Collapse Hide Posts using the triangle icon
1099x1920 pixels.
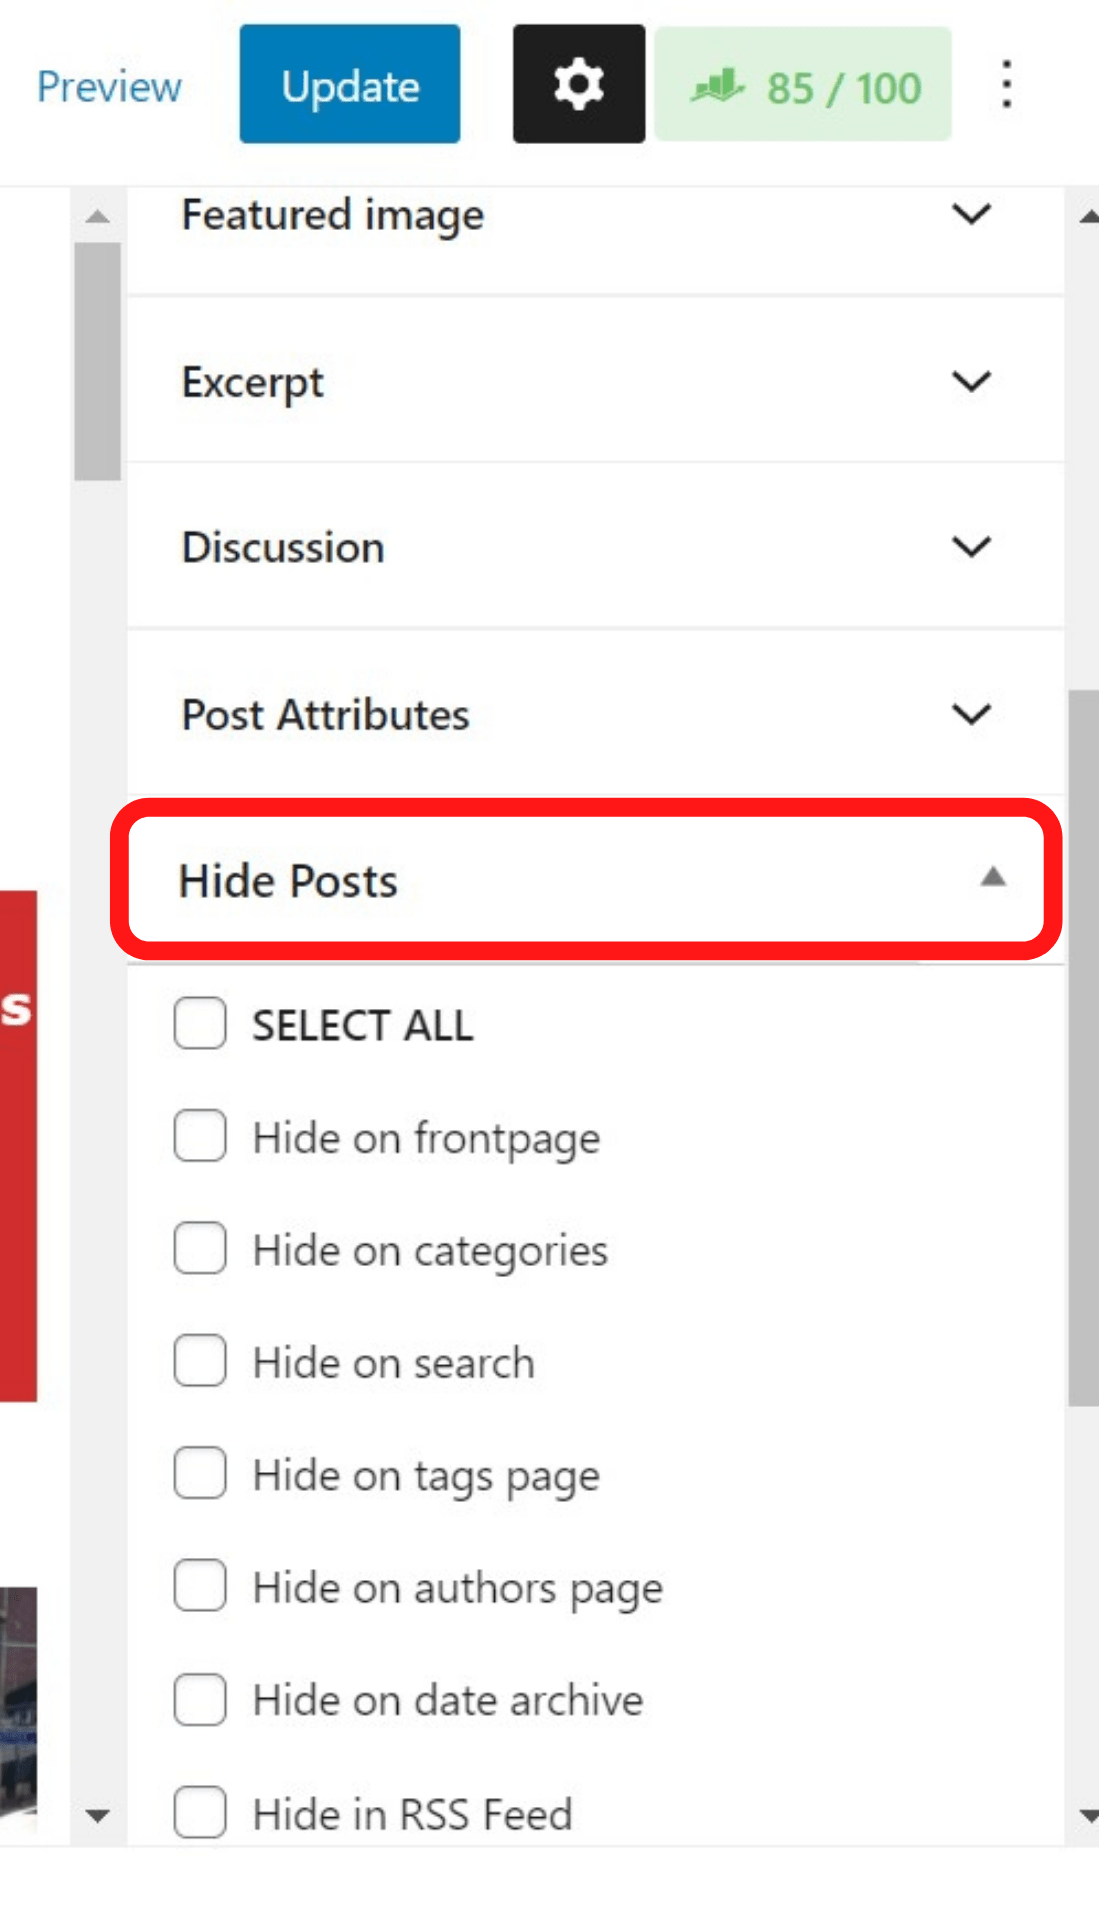(x=992, y=877)
